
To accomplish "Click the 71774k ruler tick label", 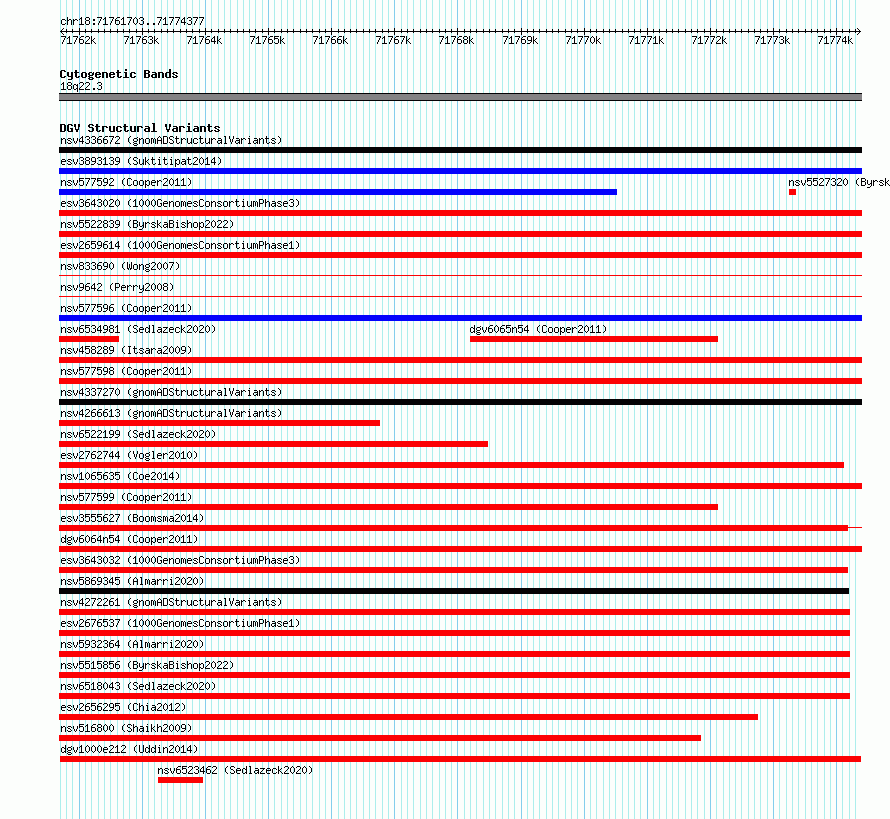I will tap(835, 40).
